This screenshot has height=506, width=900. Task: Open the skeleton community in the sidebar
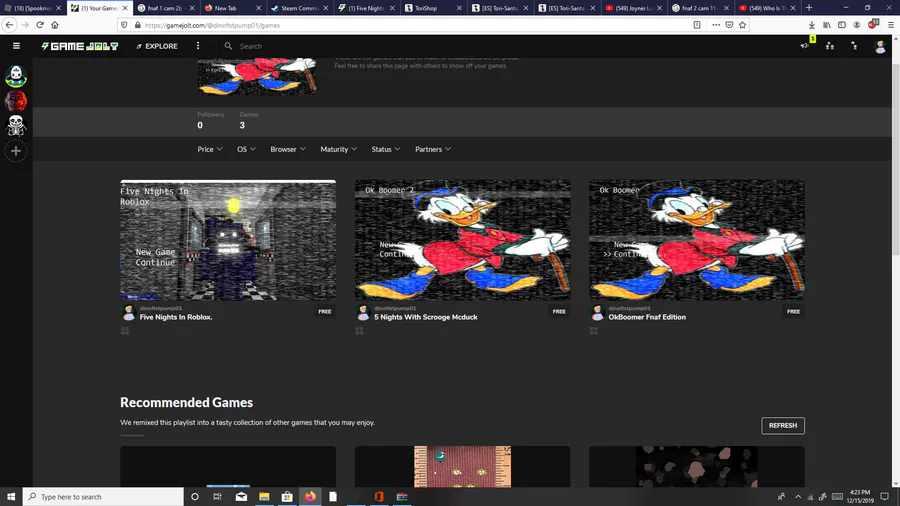[16, 126]
